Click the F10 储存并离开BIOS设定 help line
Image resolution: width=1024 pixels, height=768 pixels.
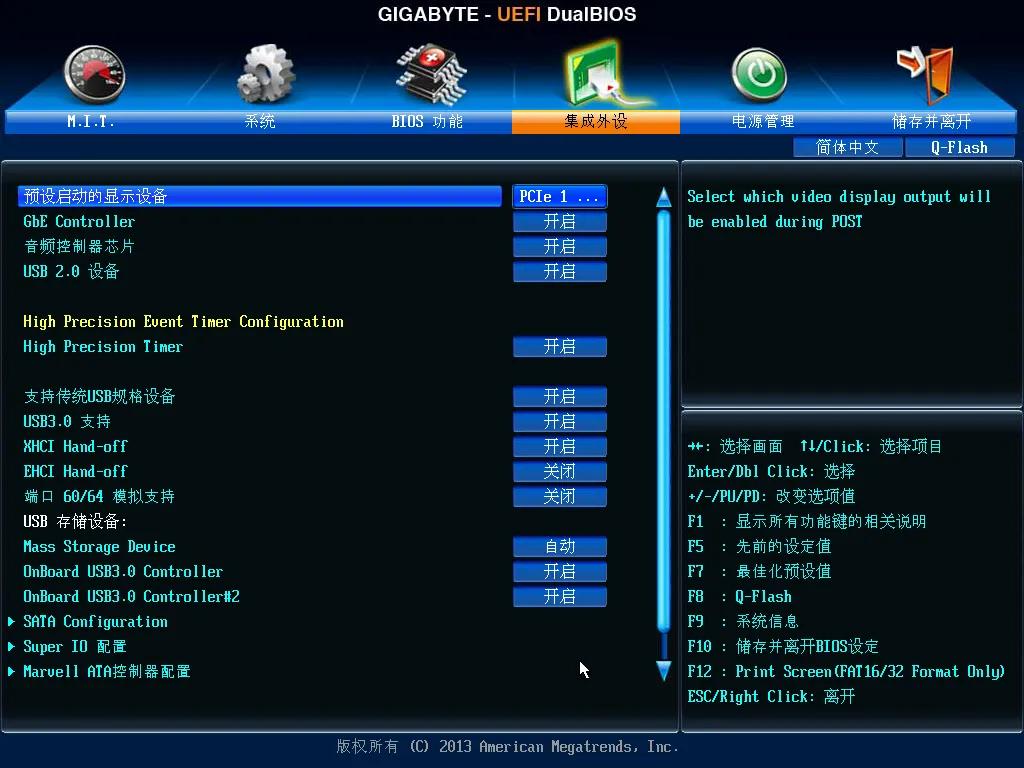click(x=783, y=647)
